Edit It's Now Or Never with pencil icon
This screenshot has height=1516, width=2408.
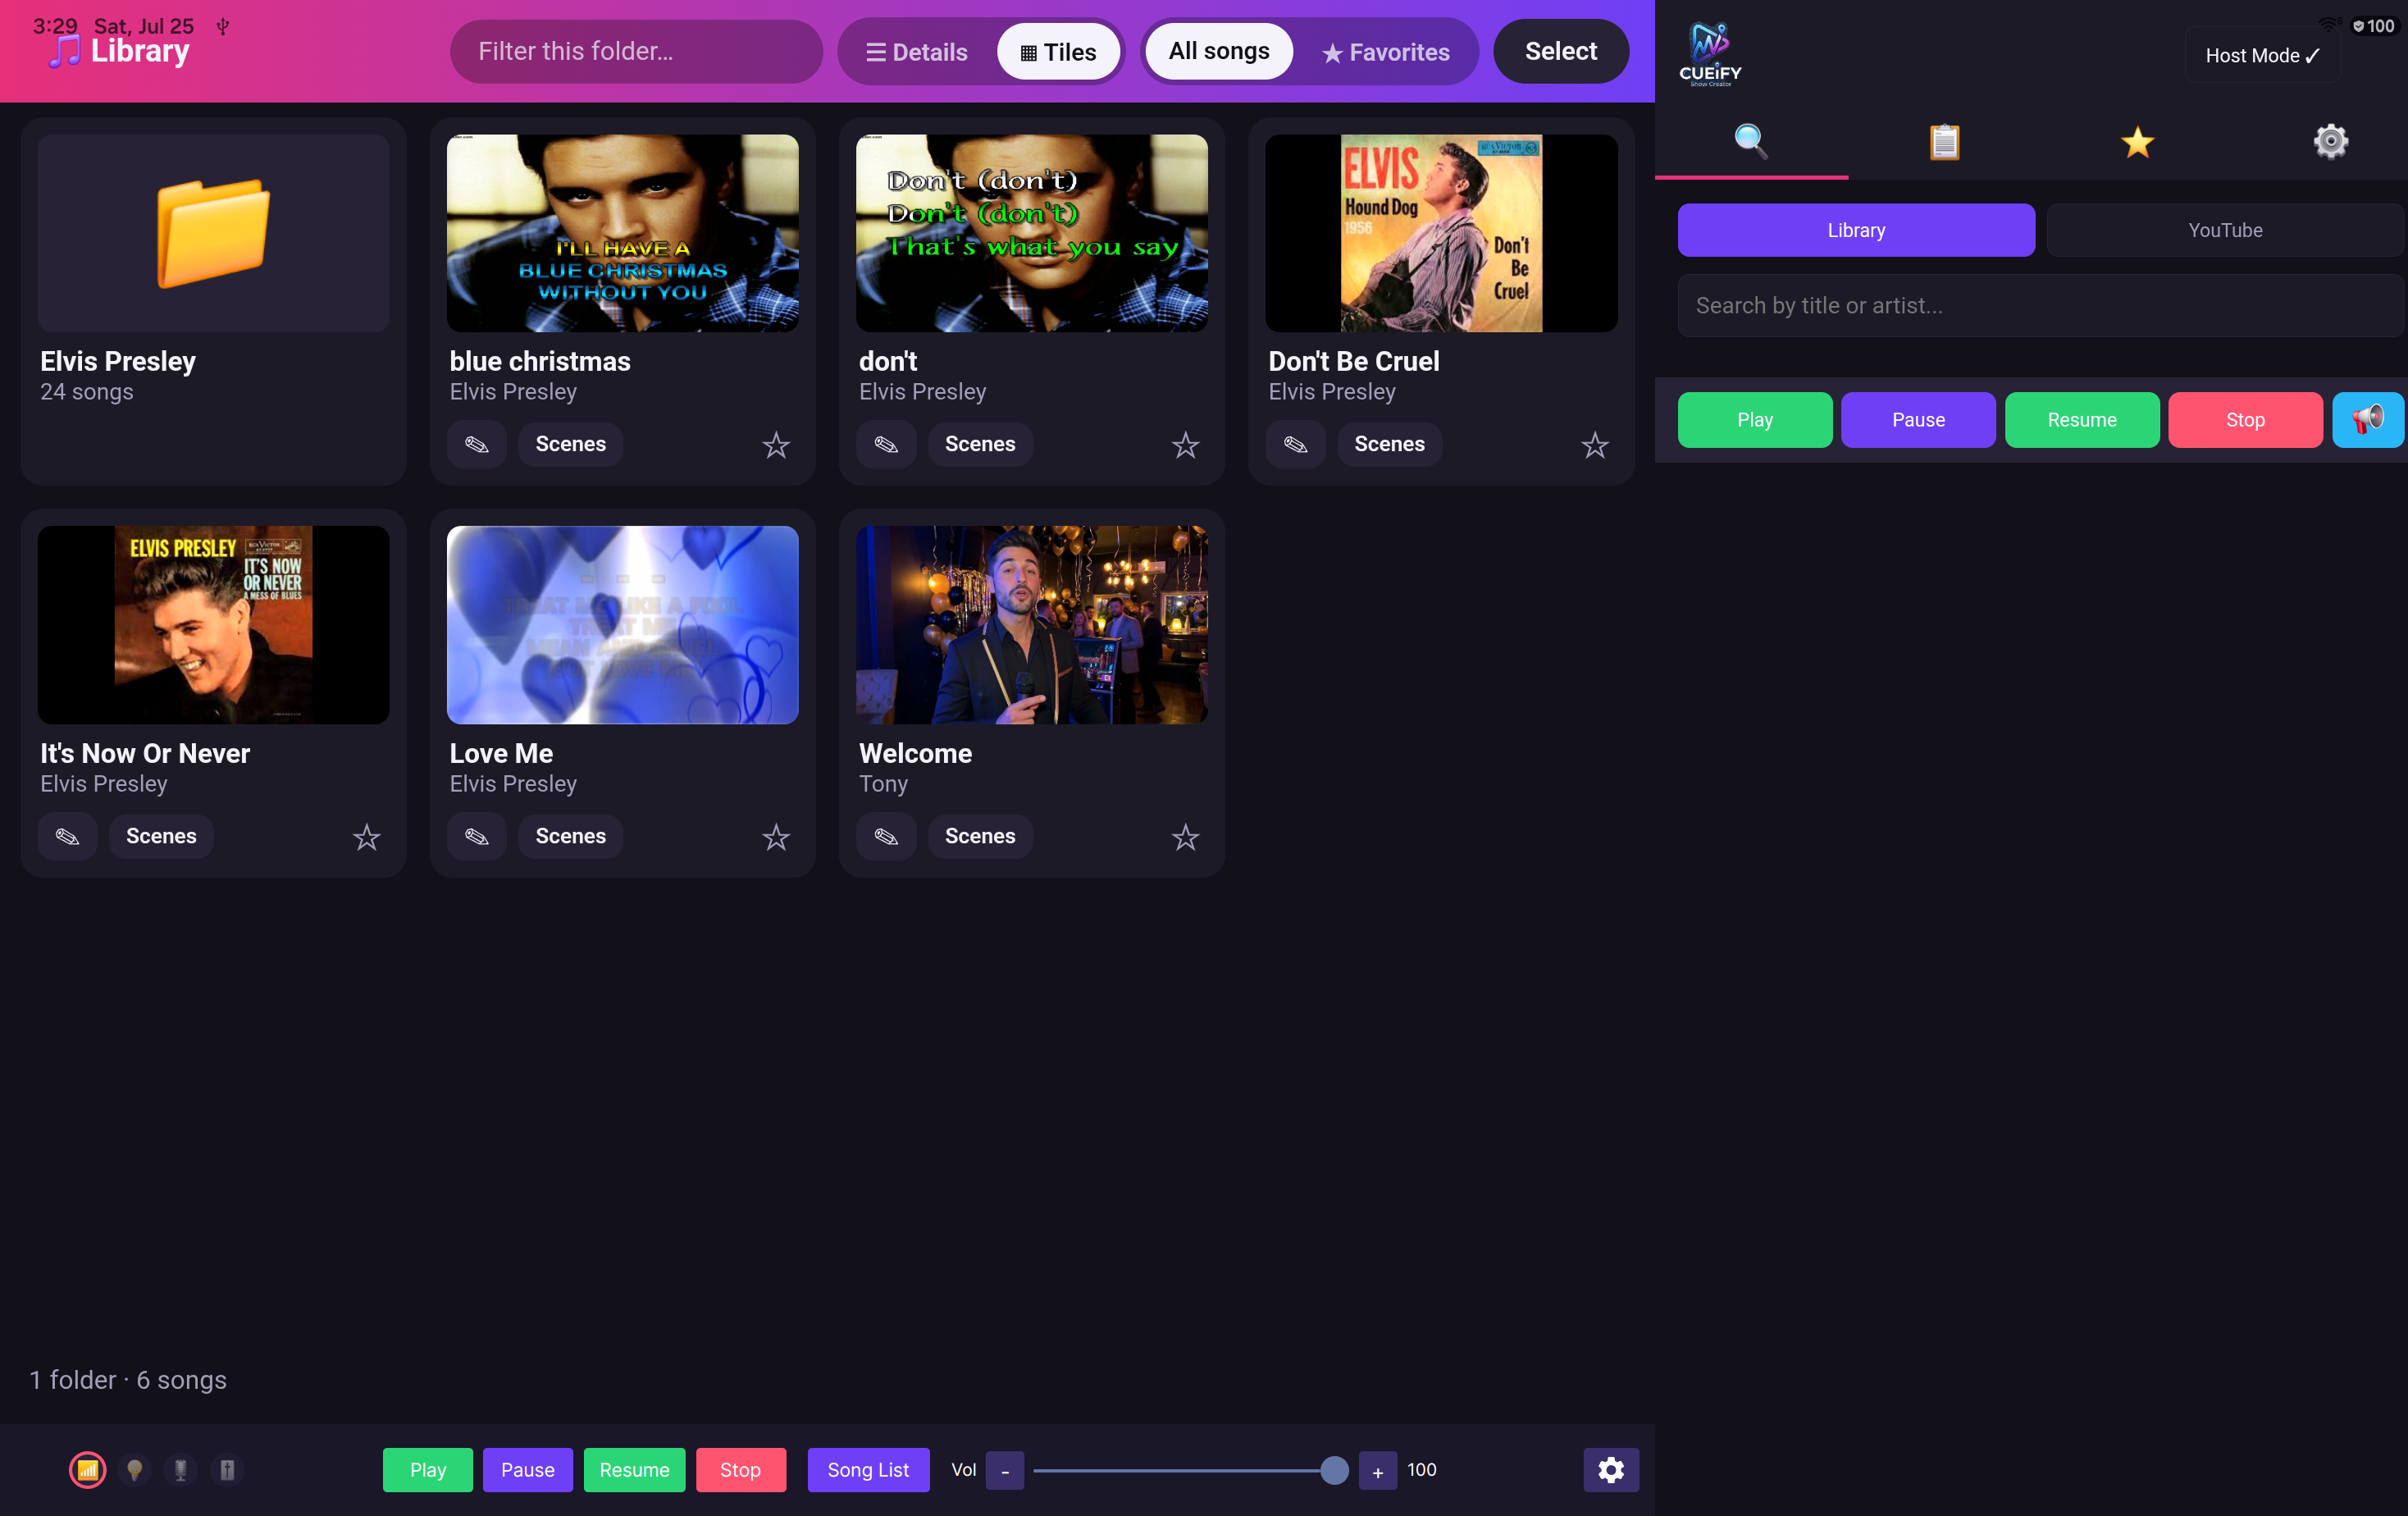pos(67,836)
